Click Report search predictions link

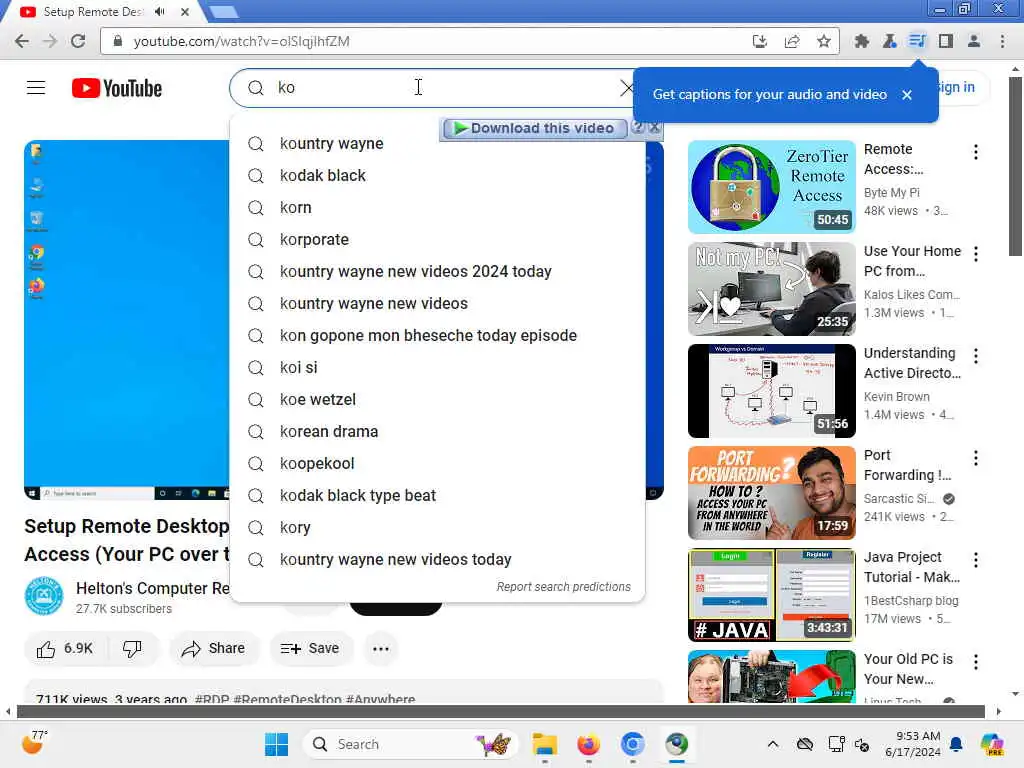(x=563, y=586)
